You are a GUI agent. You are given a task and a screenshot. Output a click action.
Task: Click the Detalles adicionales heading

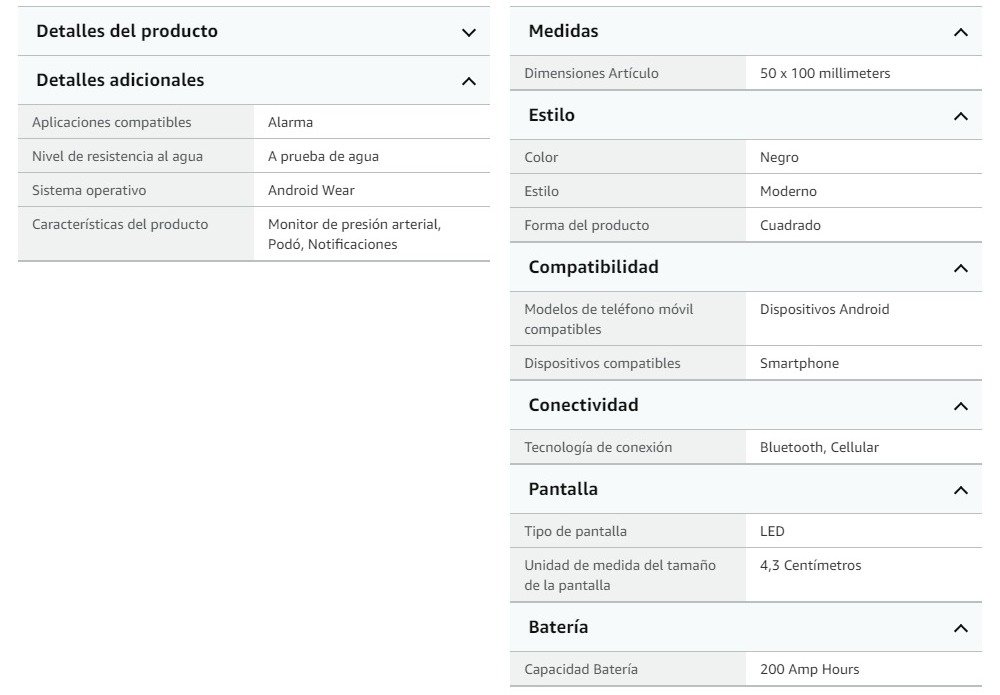[120, 80]
